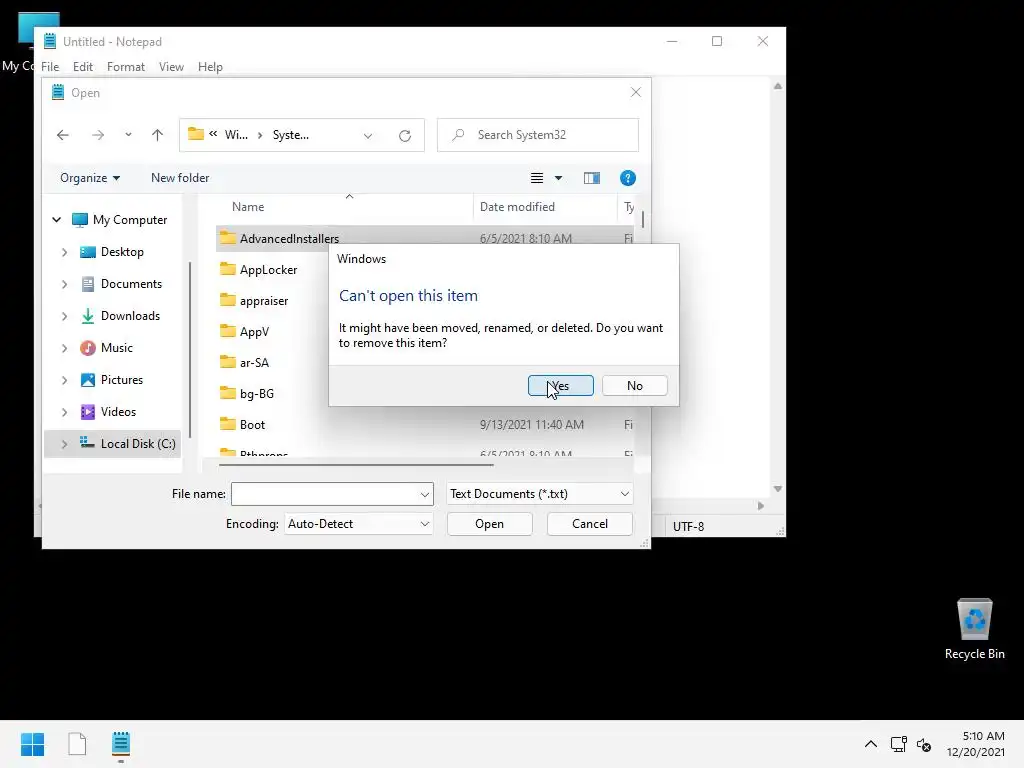Go back using the back arrow

point(63,135)
